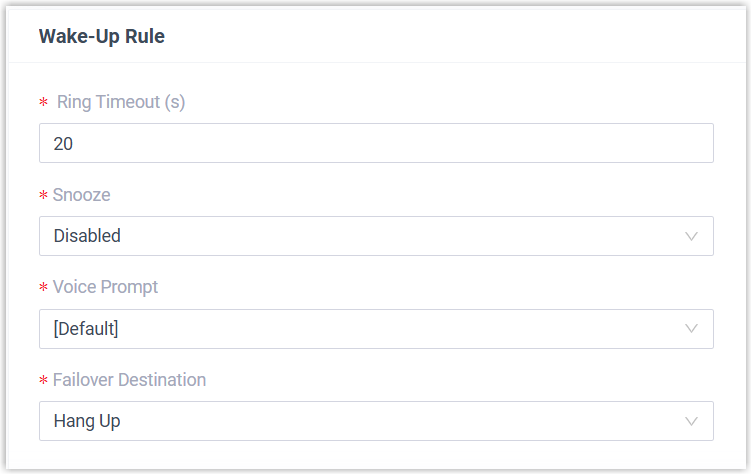Image resolution: width=752 pixels, height=475 pixels.
Task: Click the "Wake-Up Rule" section heading
Action: click(x=102, y=37)
